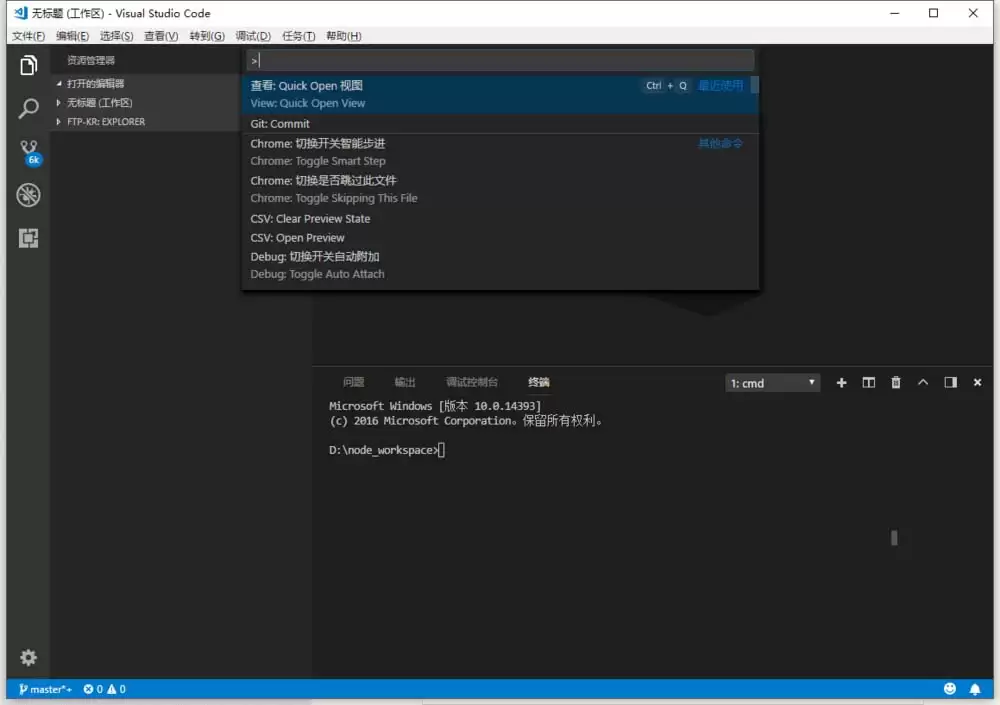Open the Search view icon
The height and width of the screenshot is (705, 1000).
point(27,108)
